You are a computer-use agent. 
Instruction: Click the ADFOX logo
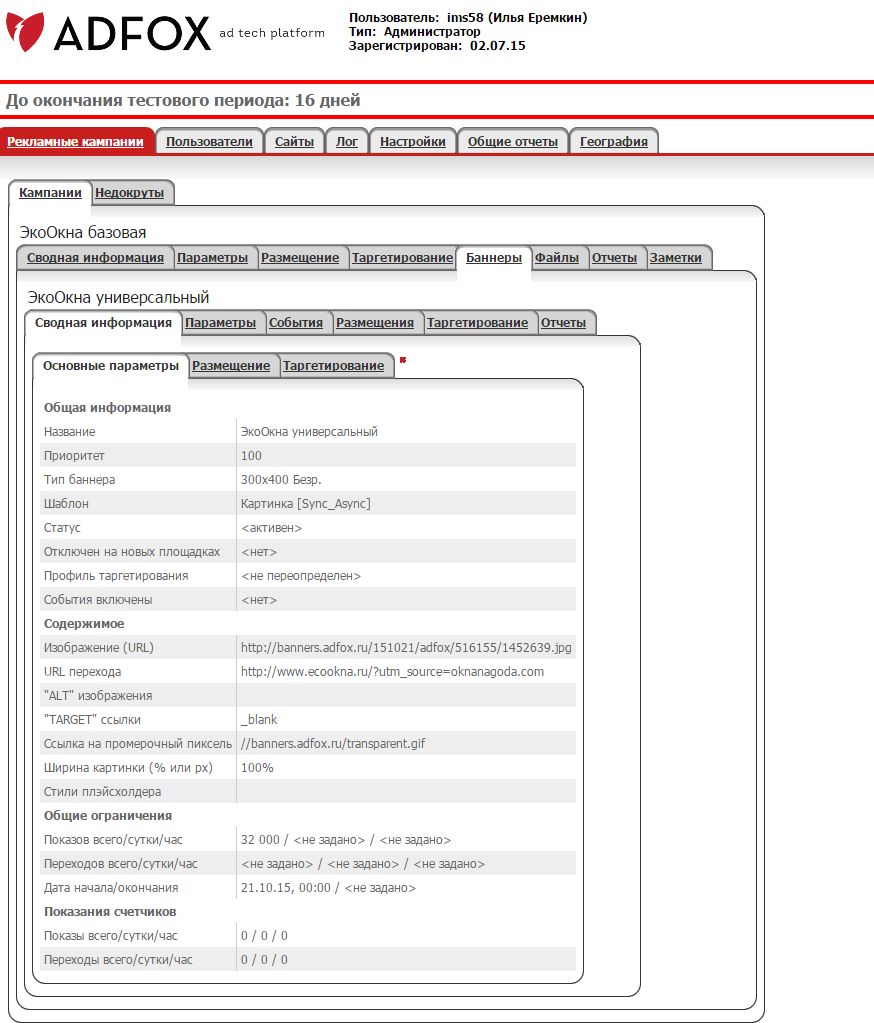[110, 33]
